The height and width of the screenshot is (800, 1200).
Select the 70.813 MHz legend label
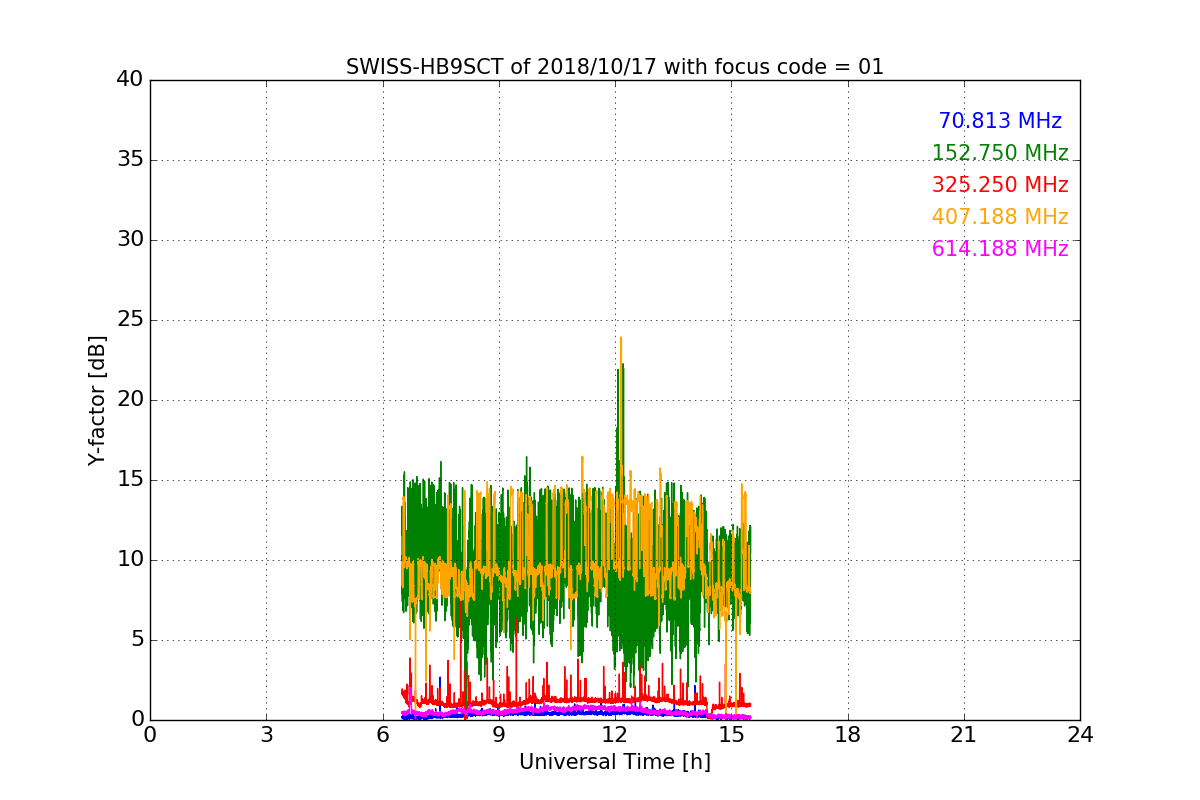(x=1000, y=121)
